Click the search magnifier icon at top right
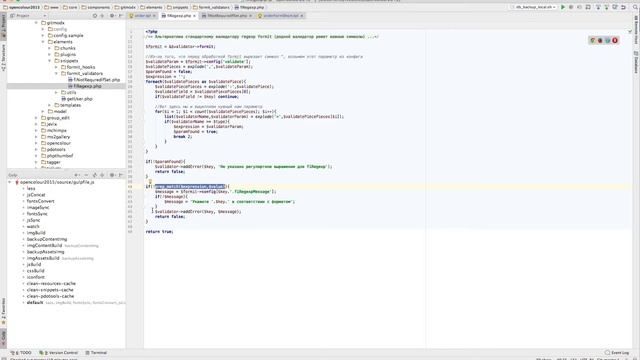 click(x=635, y=7)
